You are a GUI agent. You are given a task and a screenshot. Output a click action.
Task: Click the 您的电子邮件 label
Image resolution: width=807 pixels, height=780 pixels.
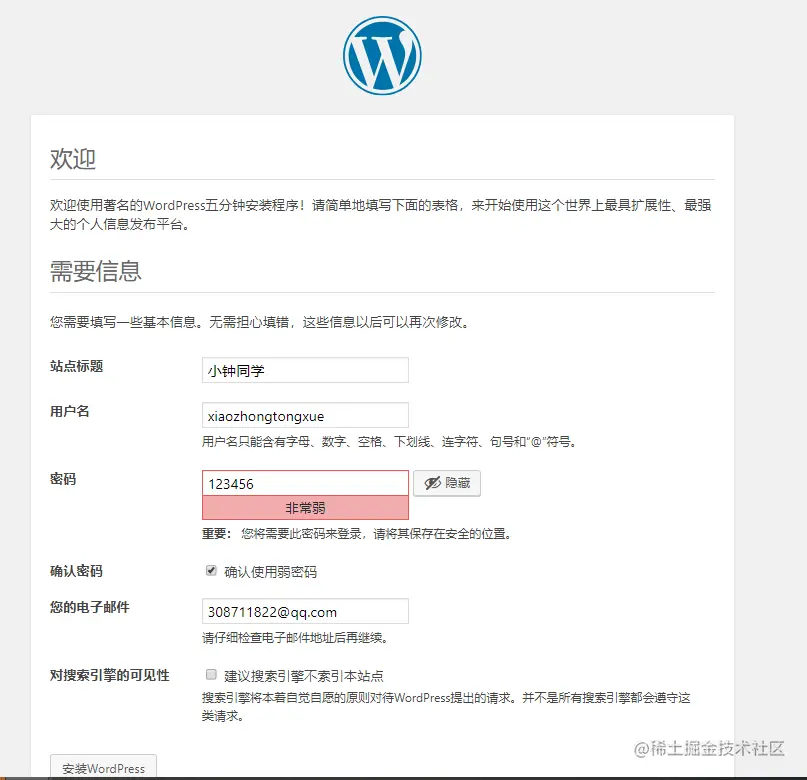90,607
